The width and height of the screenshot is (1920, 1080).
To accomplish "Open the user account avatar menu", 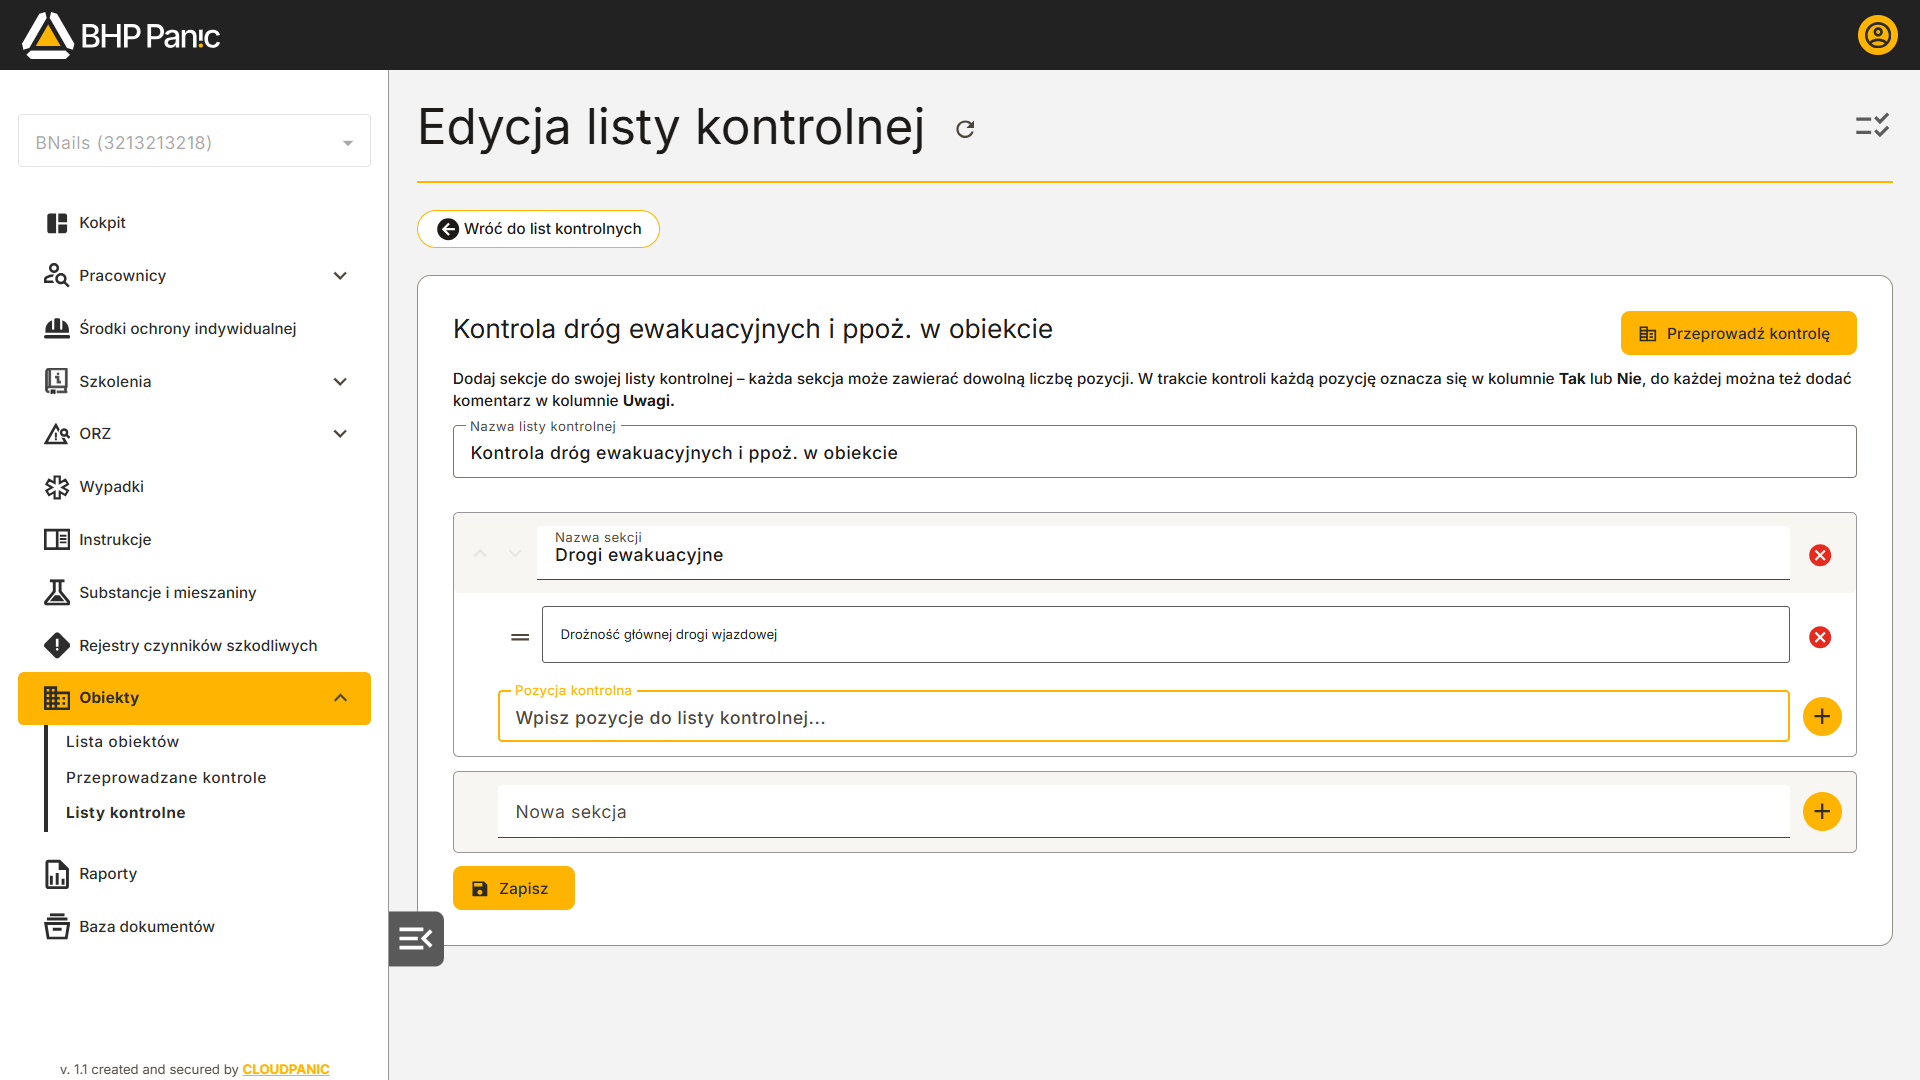I will coord(1877,35).
